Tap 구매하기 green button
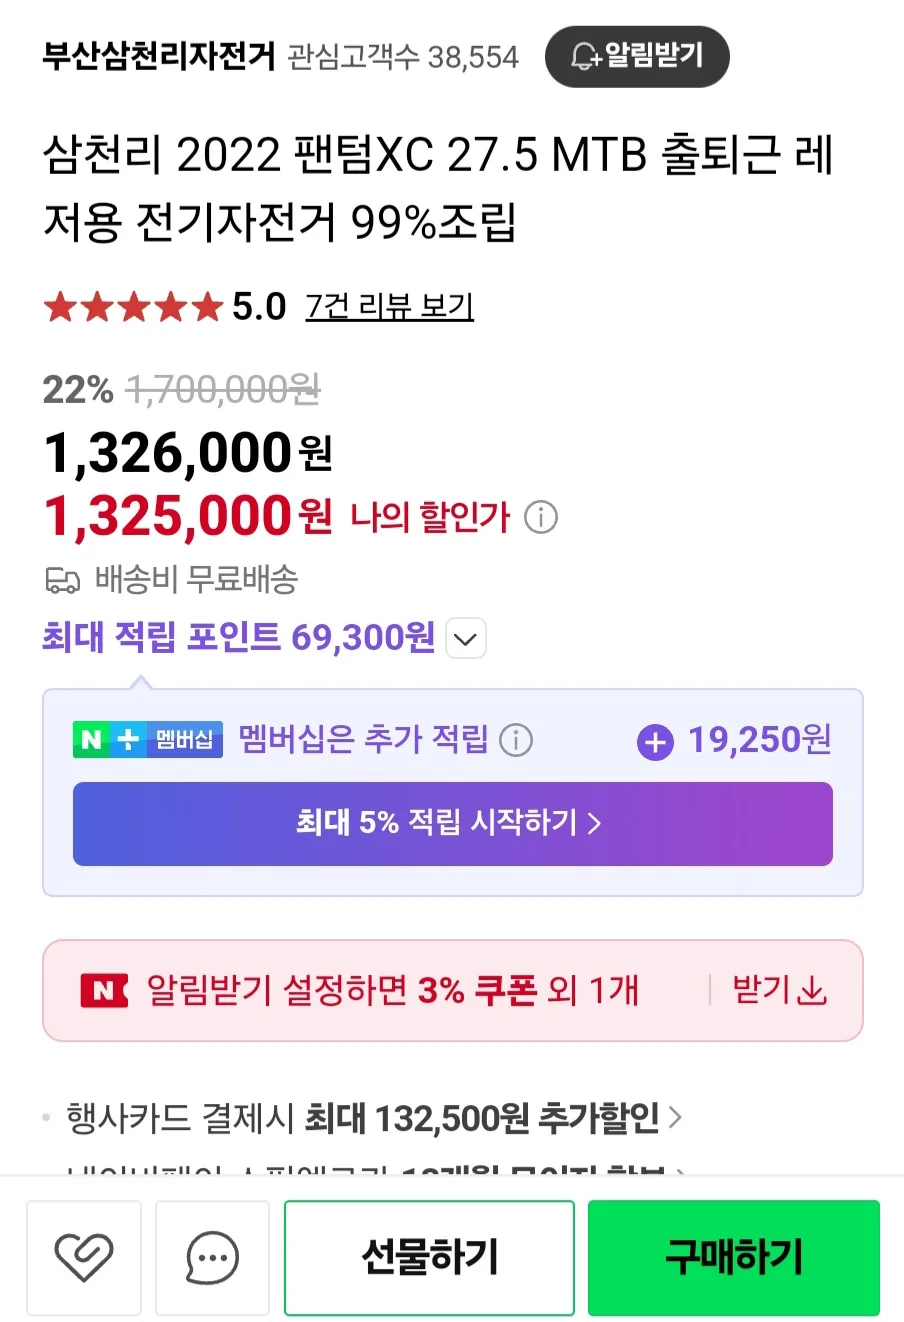 click(x=734, y=1257)
